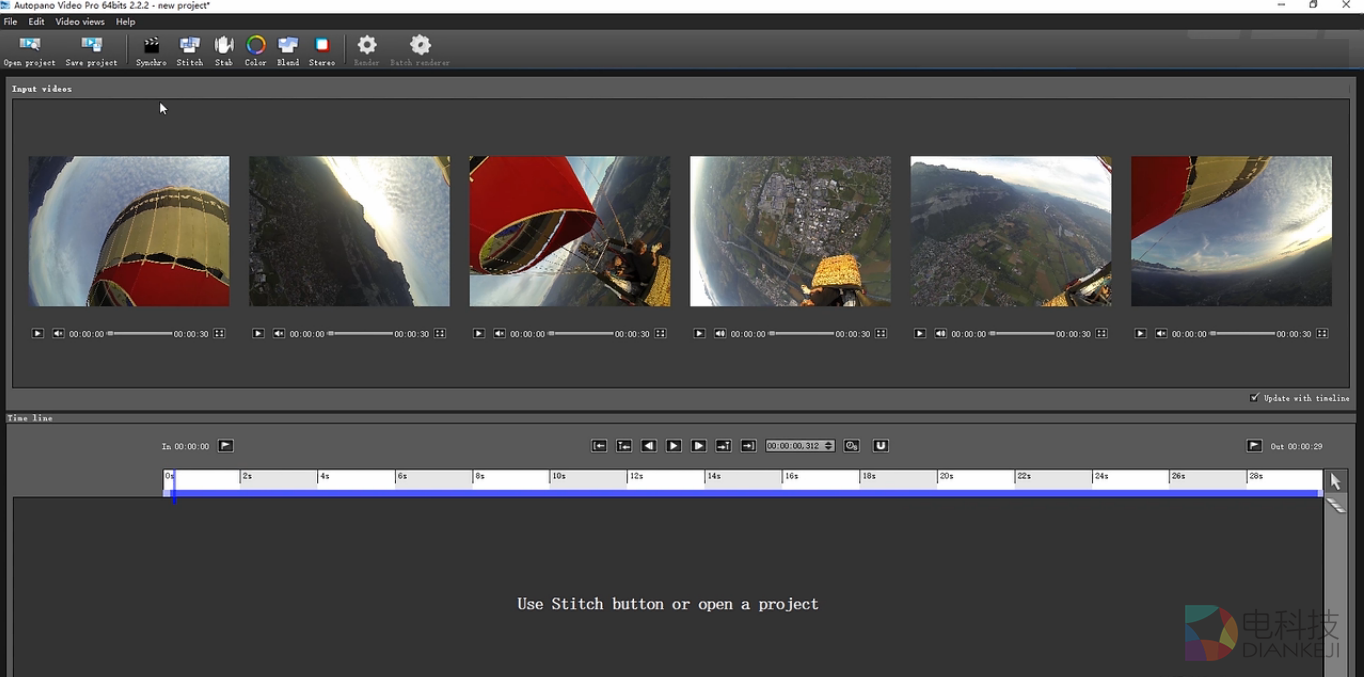Toggle the magnet snap button in timeline
This screenshot has height=677, width=1364.
coord(880,446)
